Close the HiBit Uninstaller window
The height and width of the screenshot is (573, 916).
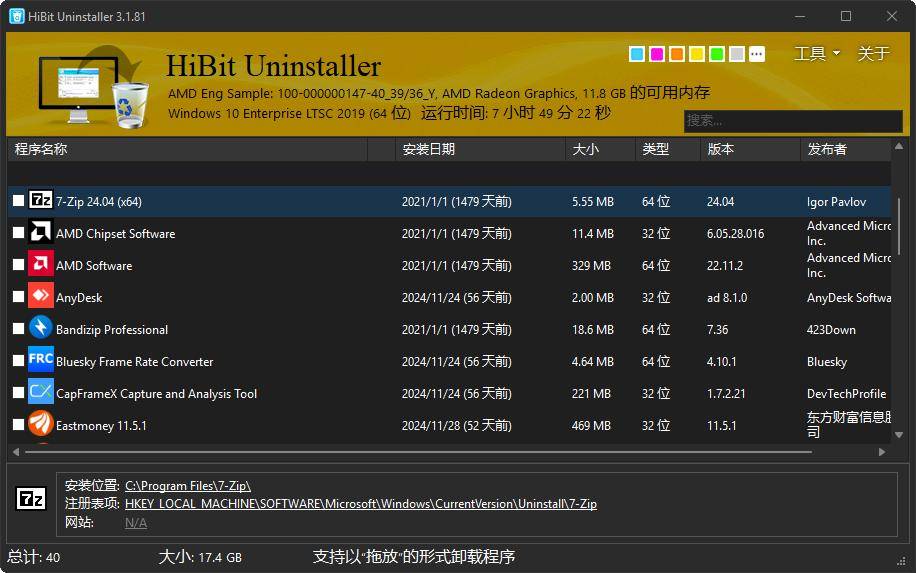pyautogui.click(x=891, y=16)
